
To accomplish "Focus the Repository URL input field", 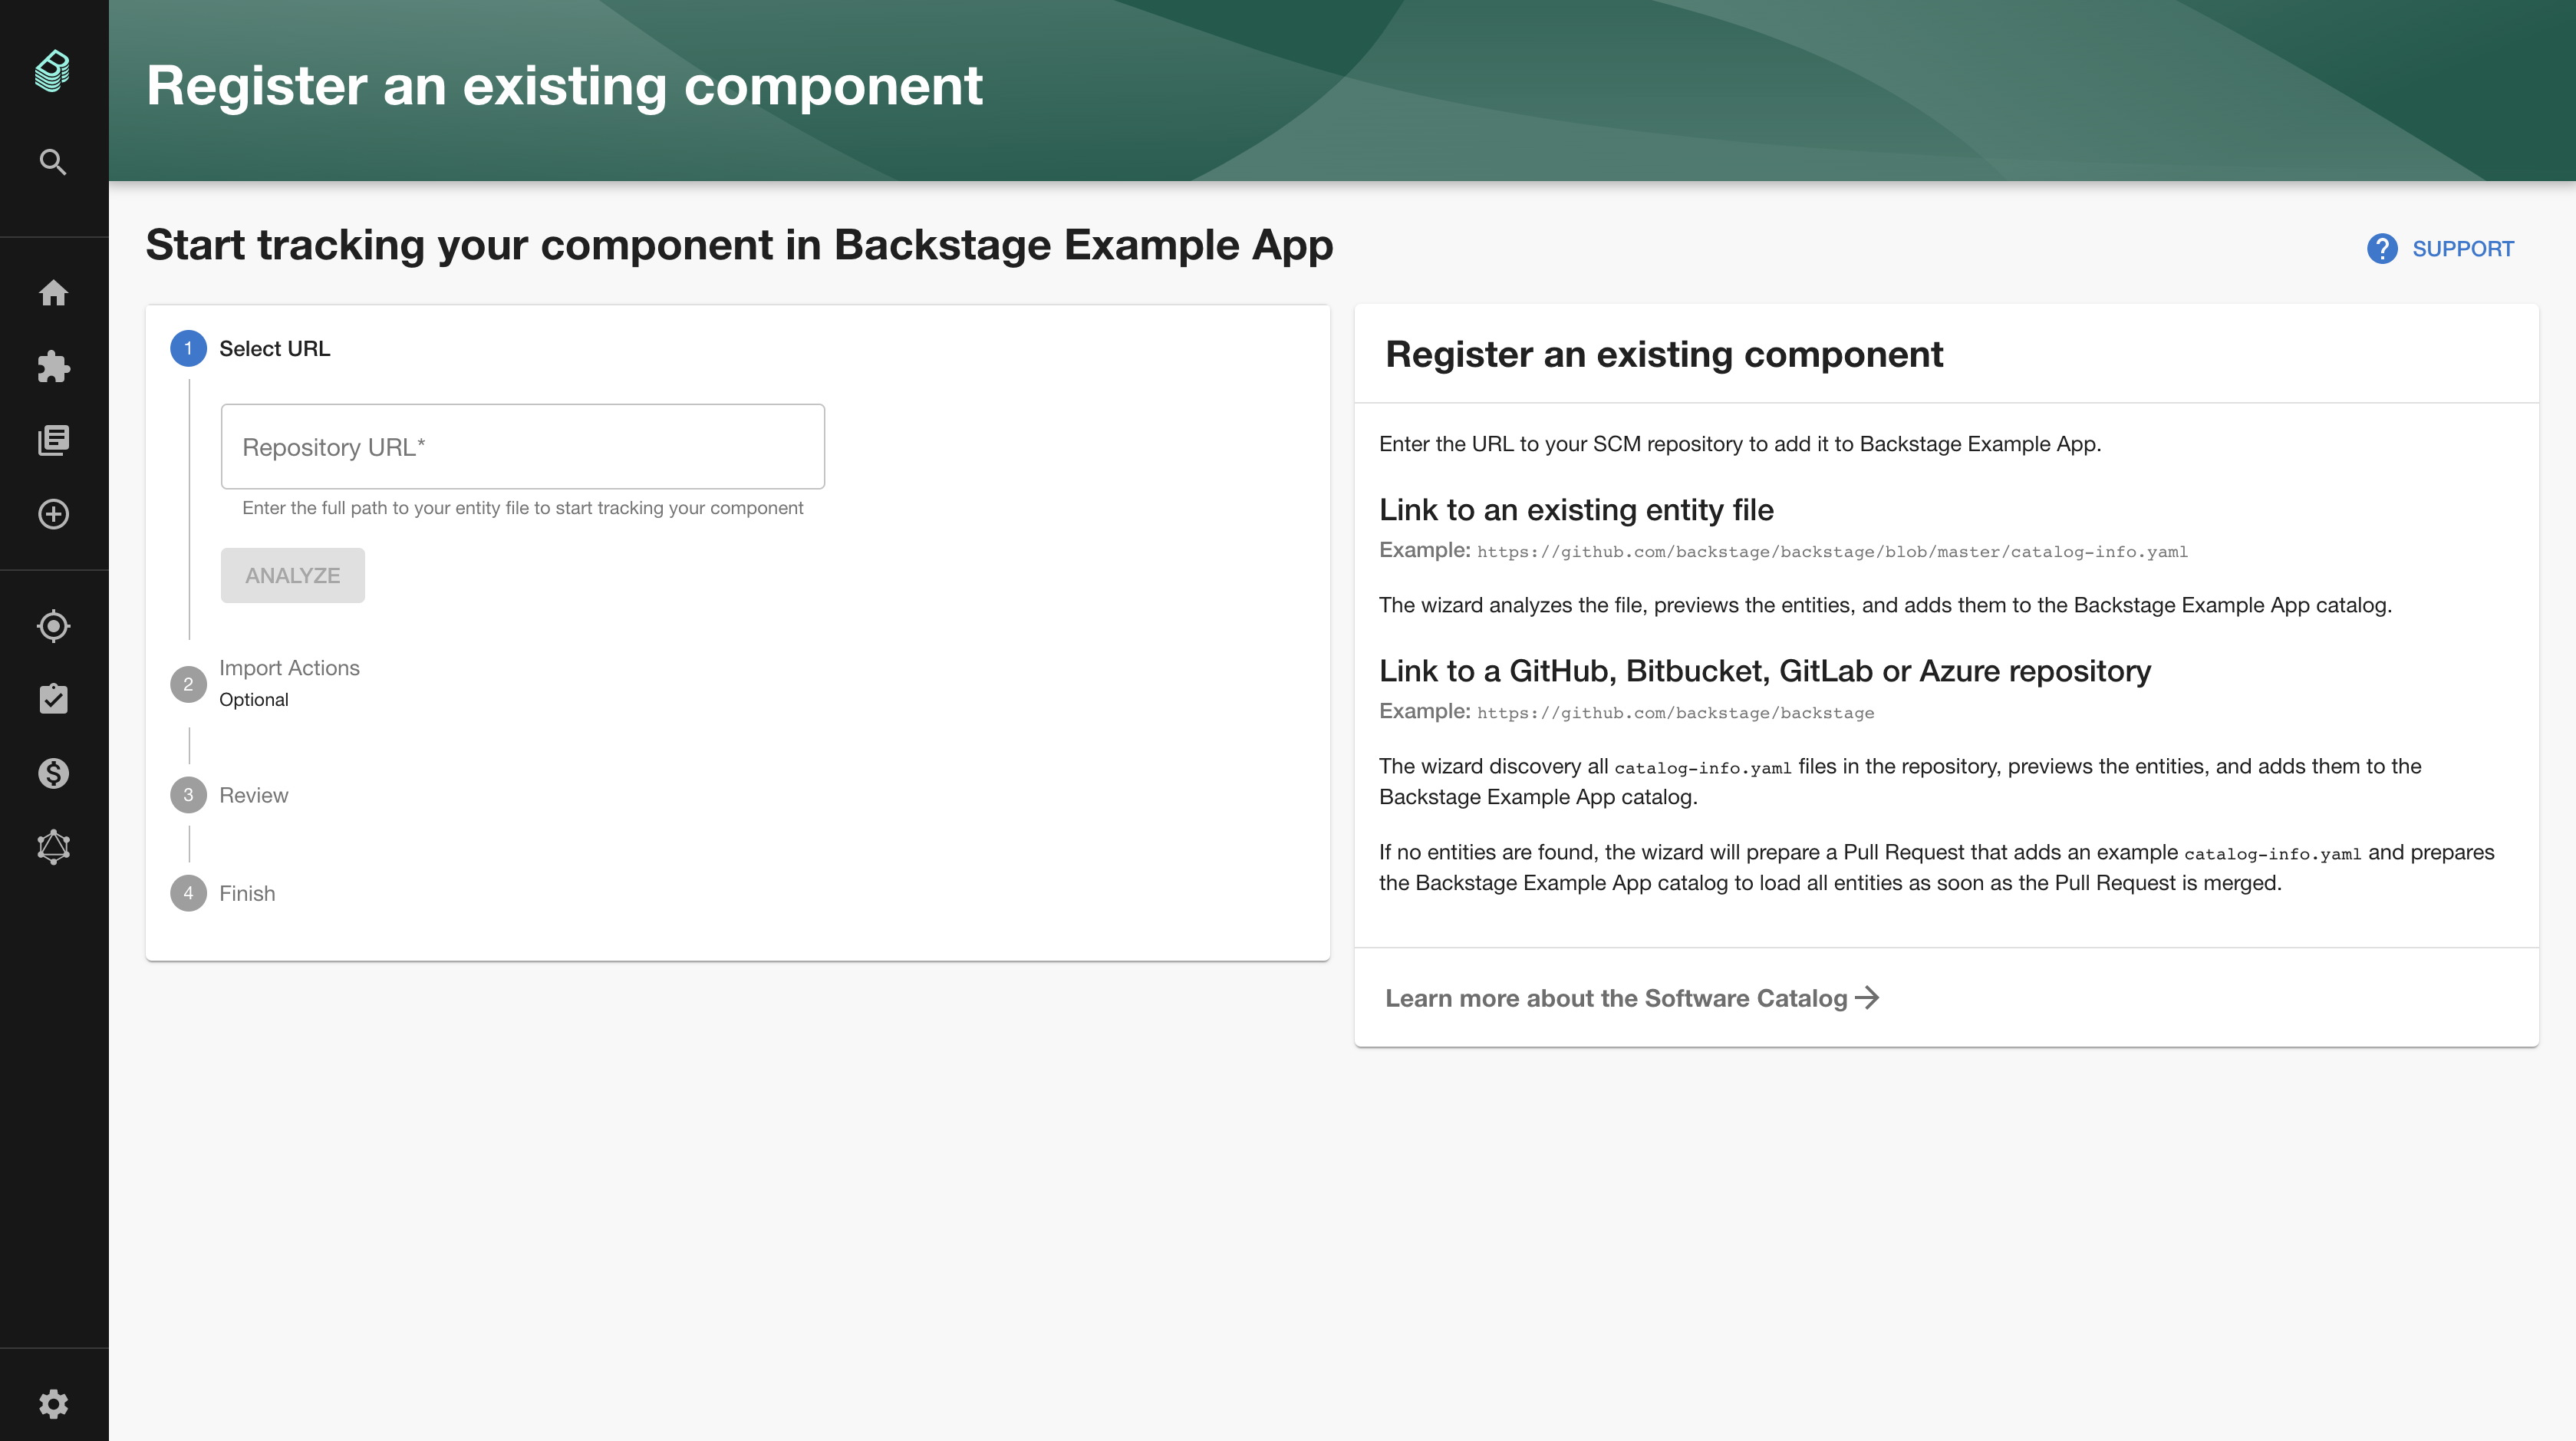I will point(522,447).
